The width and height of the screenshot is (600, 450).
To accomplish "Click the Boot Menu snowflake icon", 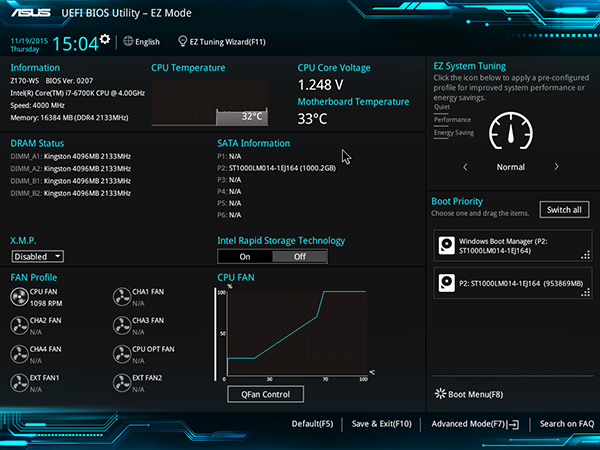I will click(x=440, y=394).
